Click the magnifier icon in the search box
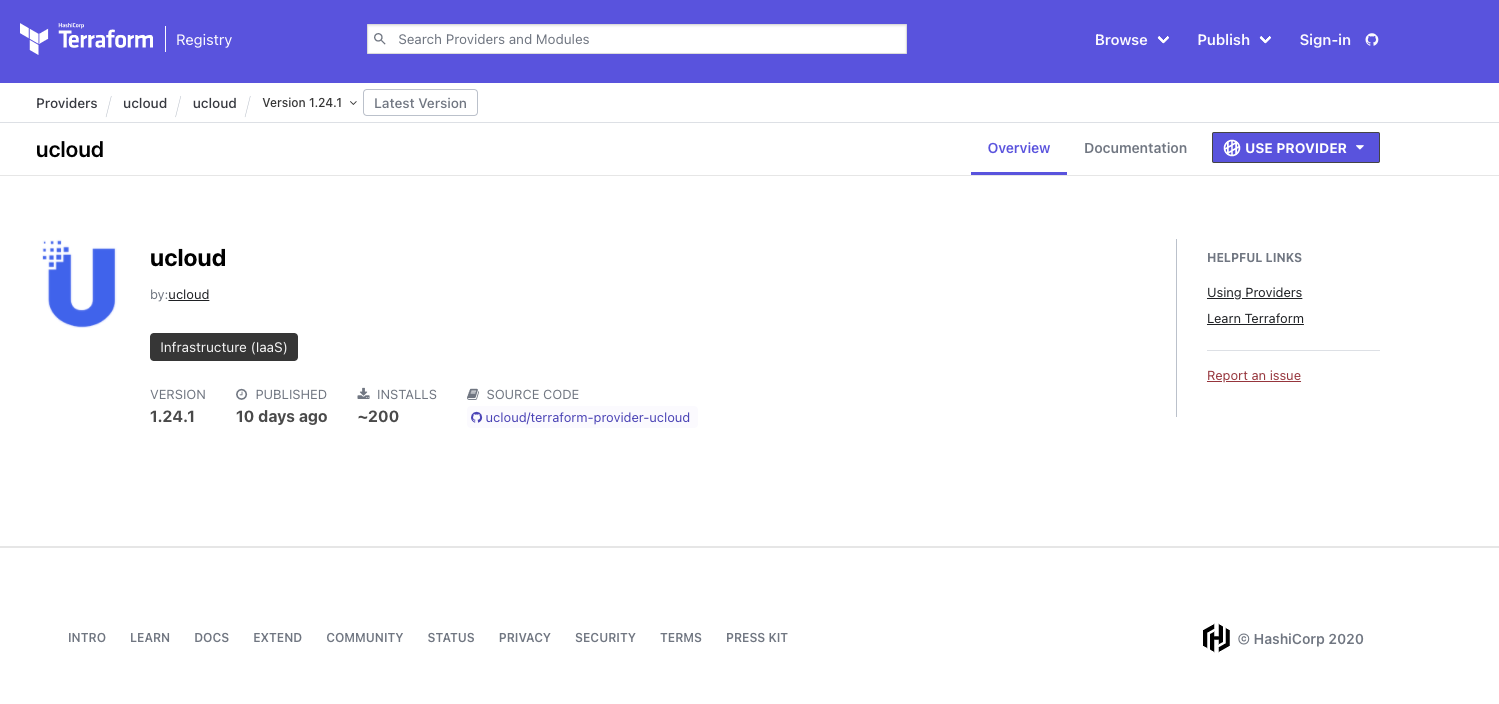 click(380, 39)
